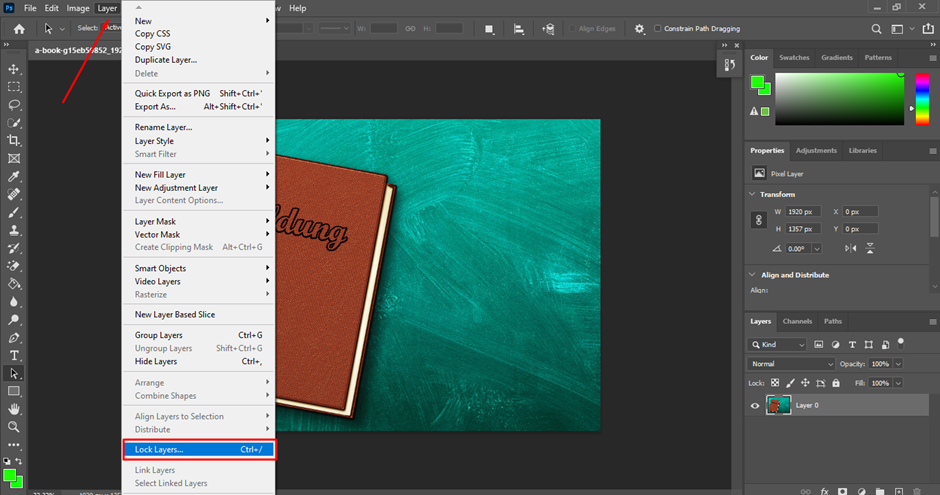The width and height of the screenshot is (940, 495).
Task: Open the Normal blend mode dropdown
Action: pyautogui.click(x=791, y=364)
